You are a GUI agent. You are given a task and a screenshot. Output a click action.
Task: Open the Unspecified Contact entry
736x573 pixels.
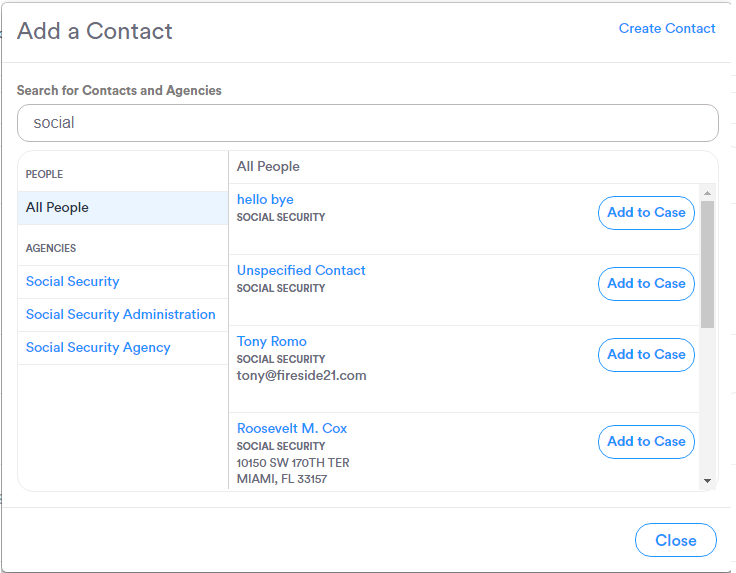301,271
